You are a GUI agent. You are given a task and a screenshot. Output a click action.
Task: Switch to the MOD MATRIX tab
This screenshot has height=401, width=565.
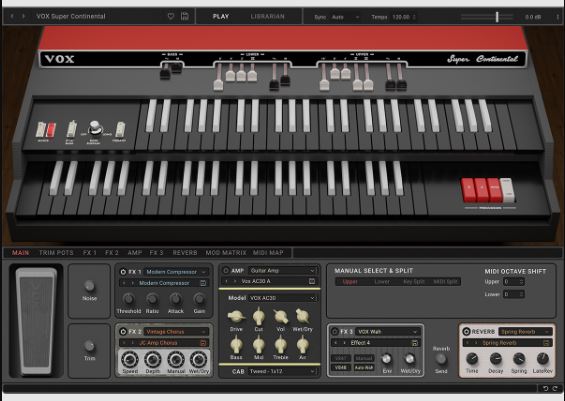click(226, 253)
